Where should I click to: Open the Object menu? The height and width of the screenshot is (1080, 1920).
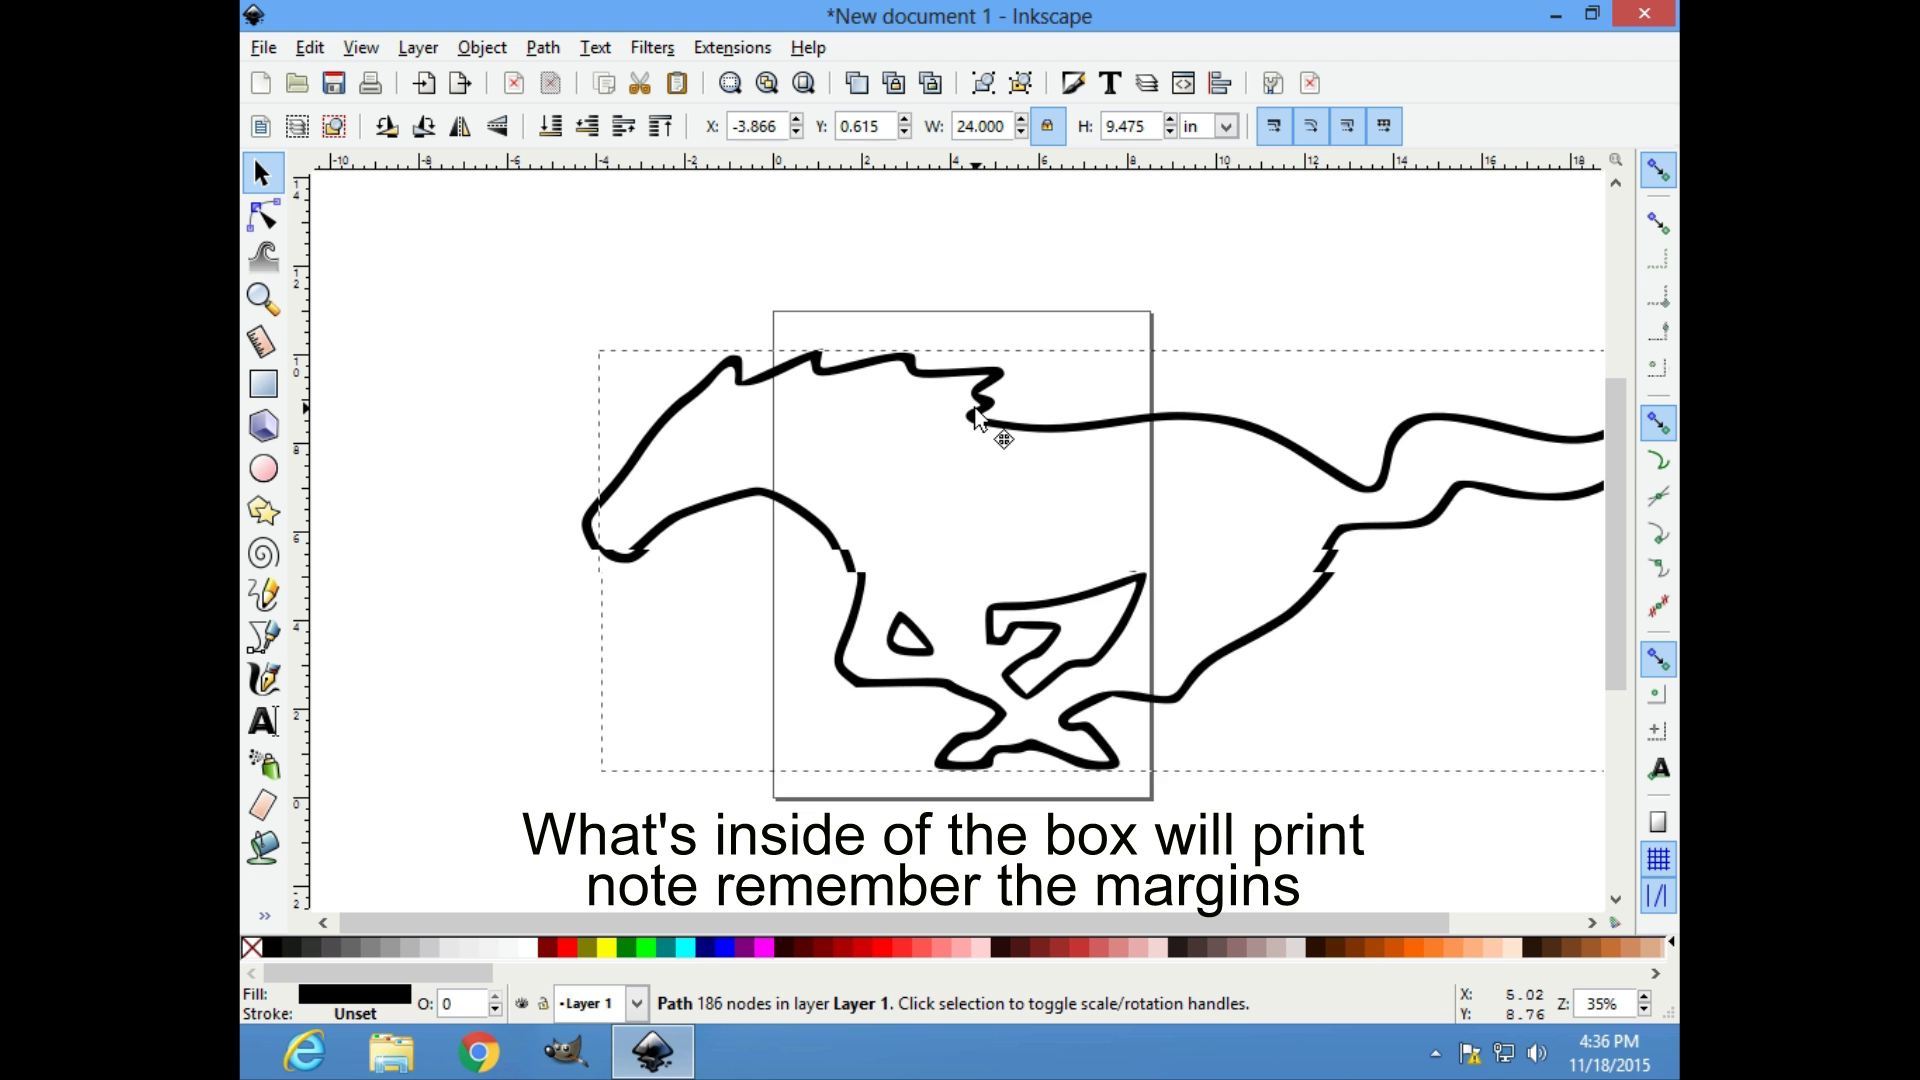pyautogui.click(x=482, y=47)
